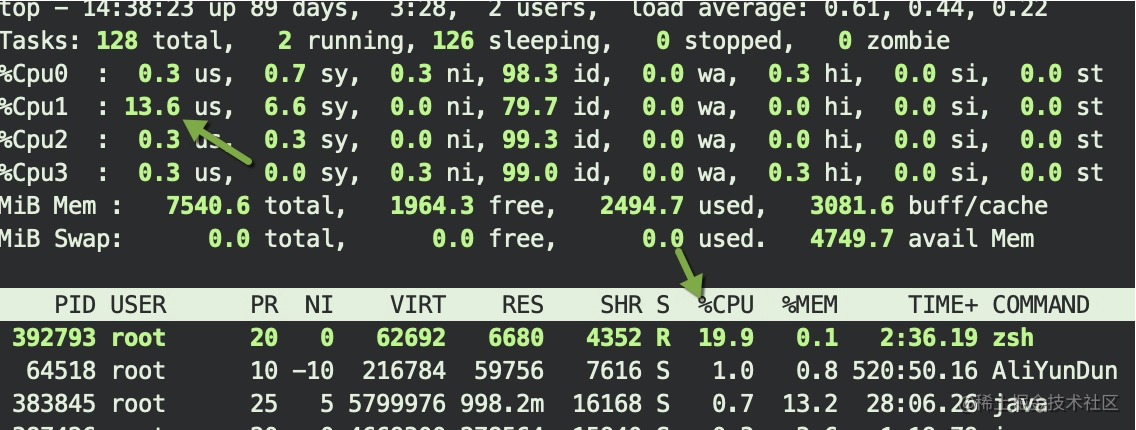Select PID 64518 in process list
This screenshot has height=430, width=1136.
click(x=61, y=371)
